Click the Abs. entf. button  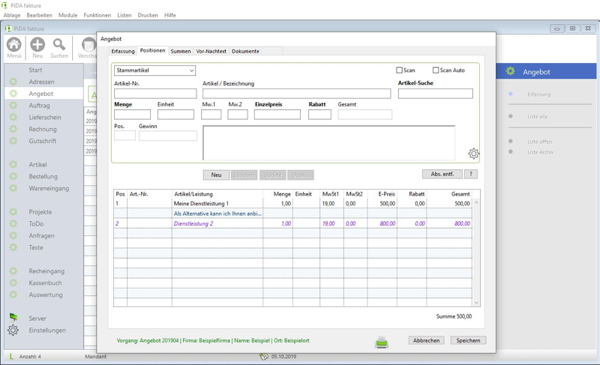coord(442,174)
